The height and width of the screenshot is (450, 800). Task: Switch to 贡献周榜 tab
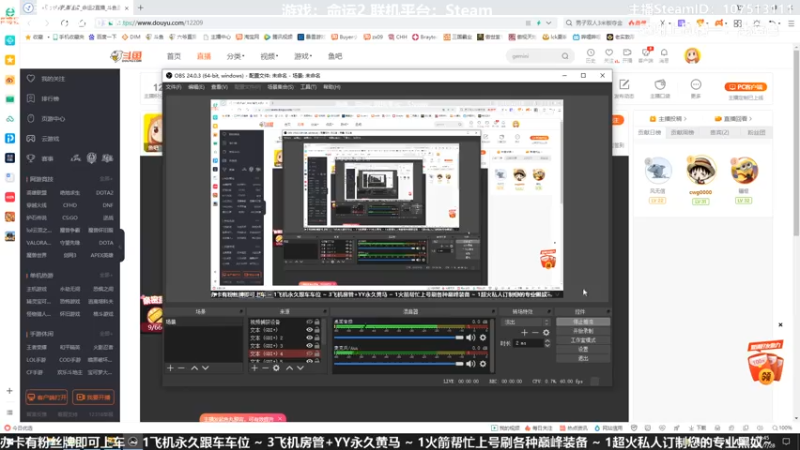[x=682, y=133]
